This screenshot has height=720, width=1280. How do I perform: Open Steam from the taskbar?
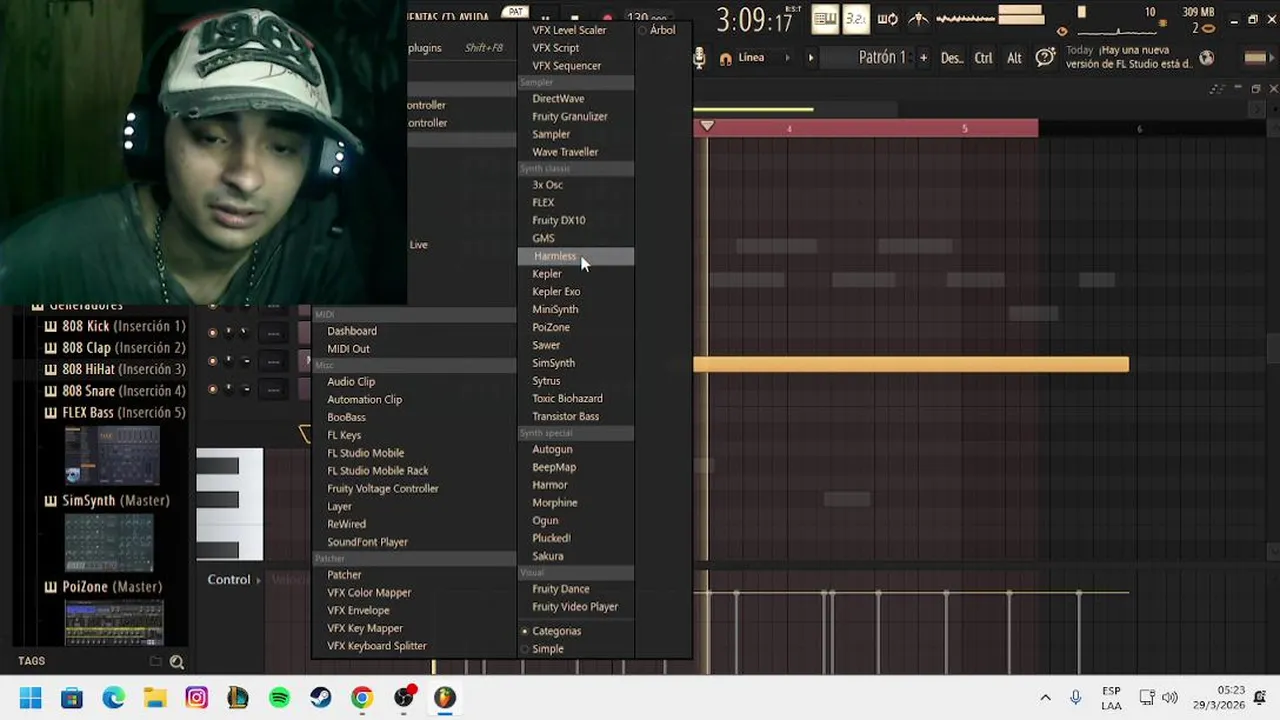[321, 698]
